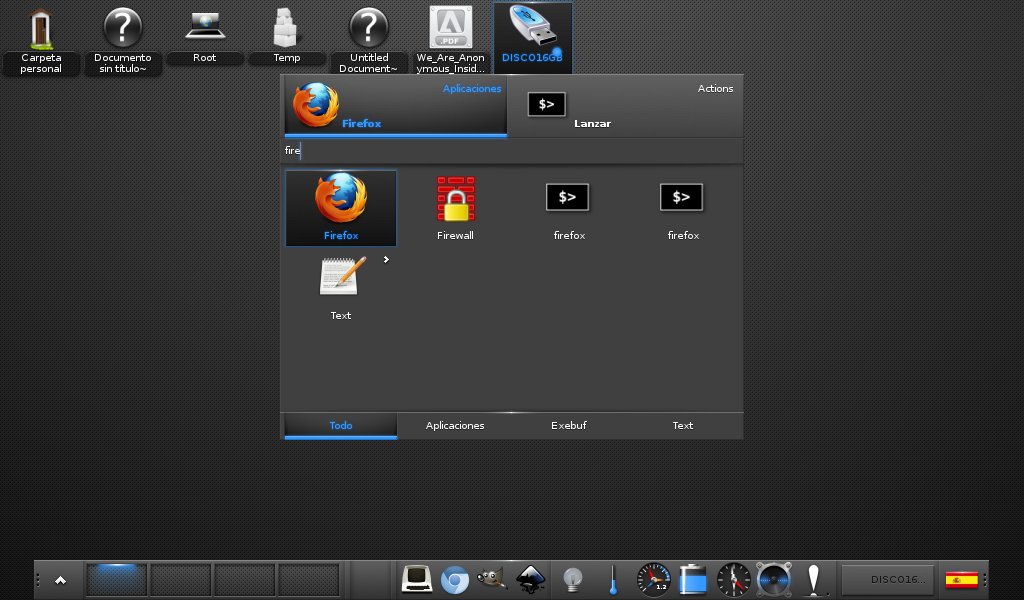The width and height of the screenshot is (1024, 600).
Task: Click the Chromium browser shelf icon
Action: [x=455, y=579]
